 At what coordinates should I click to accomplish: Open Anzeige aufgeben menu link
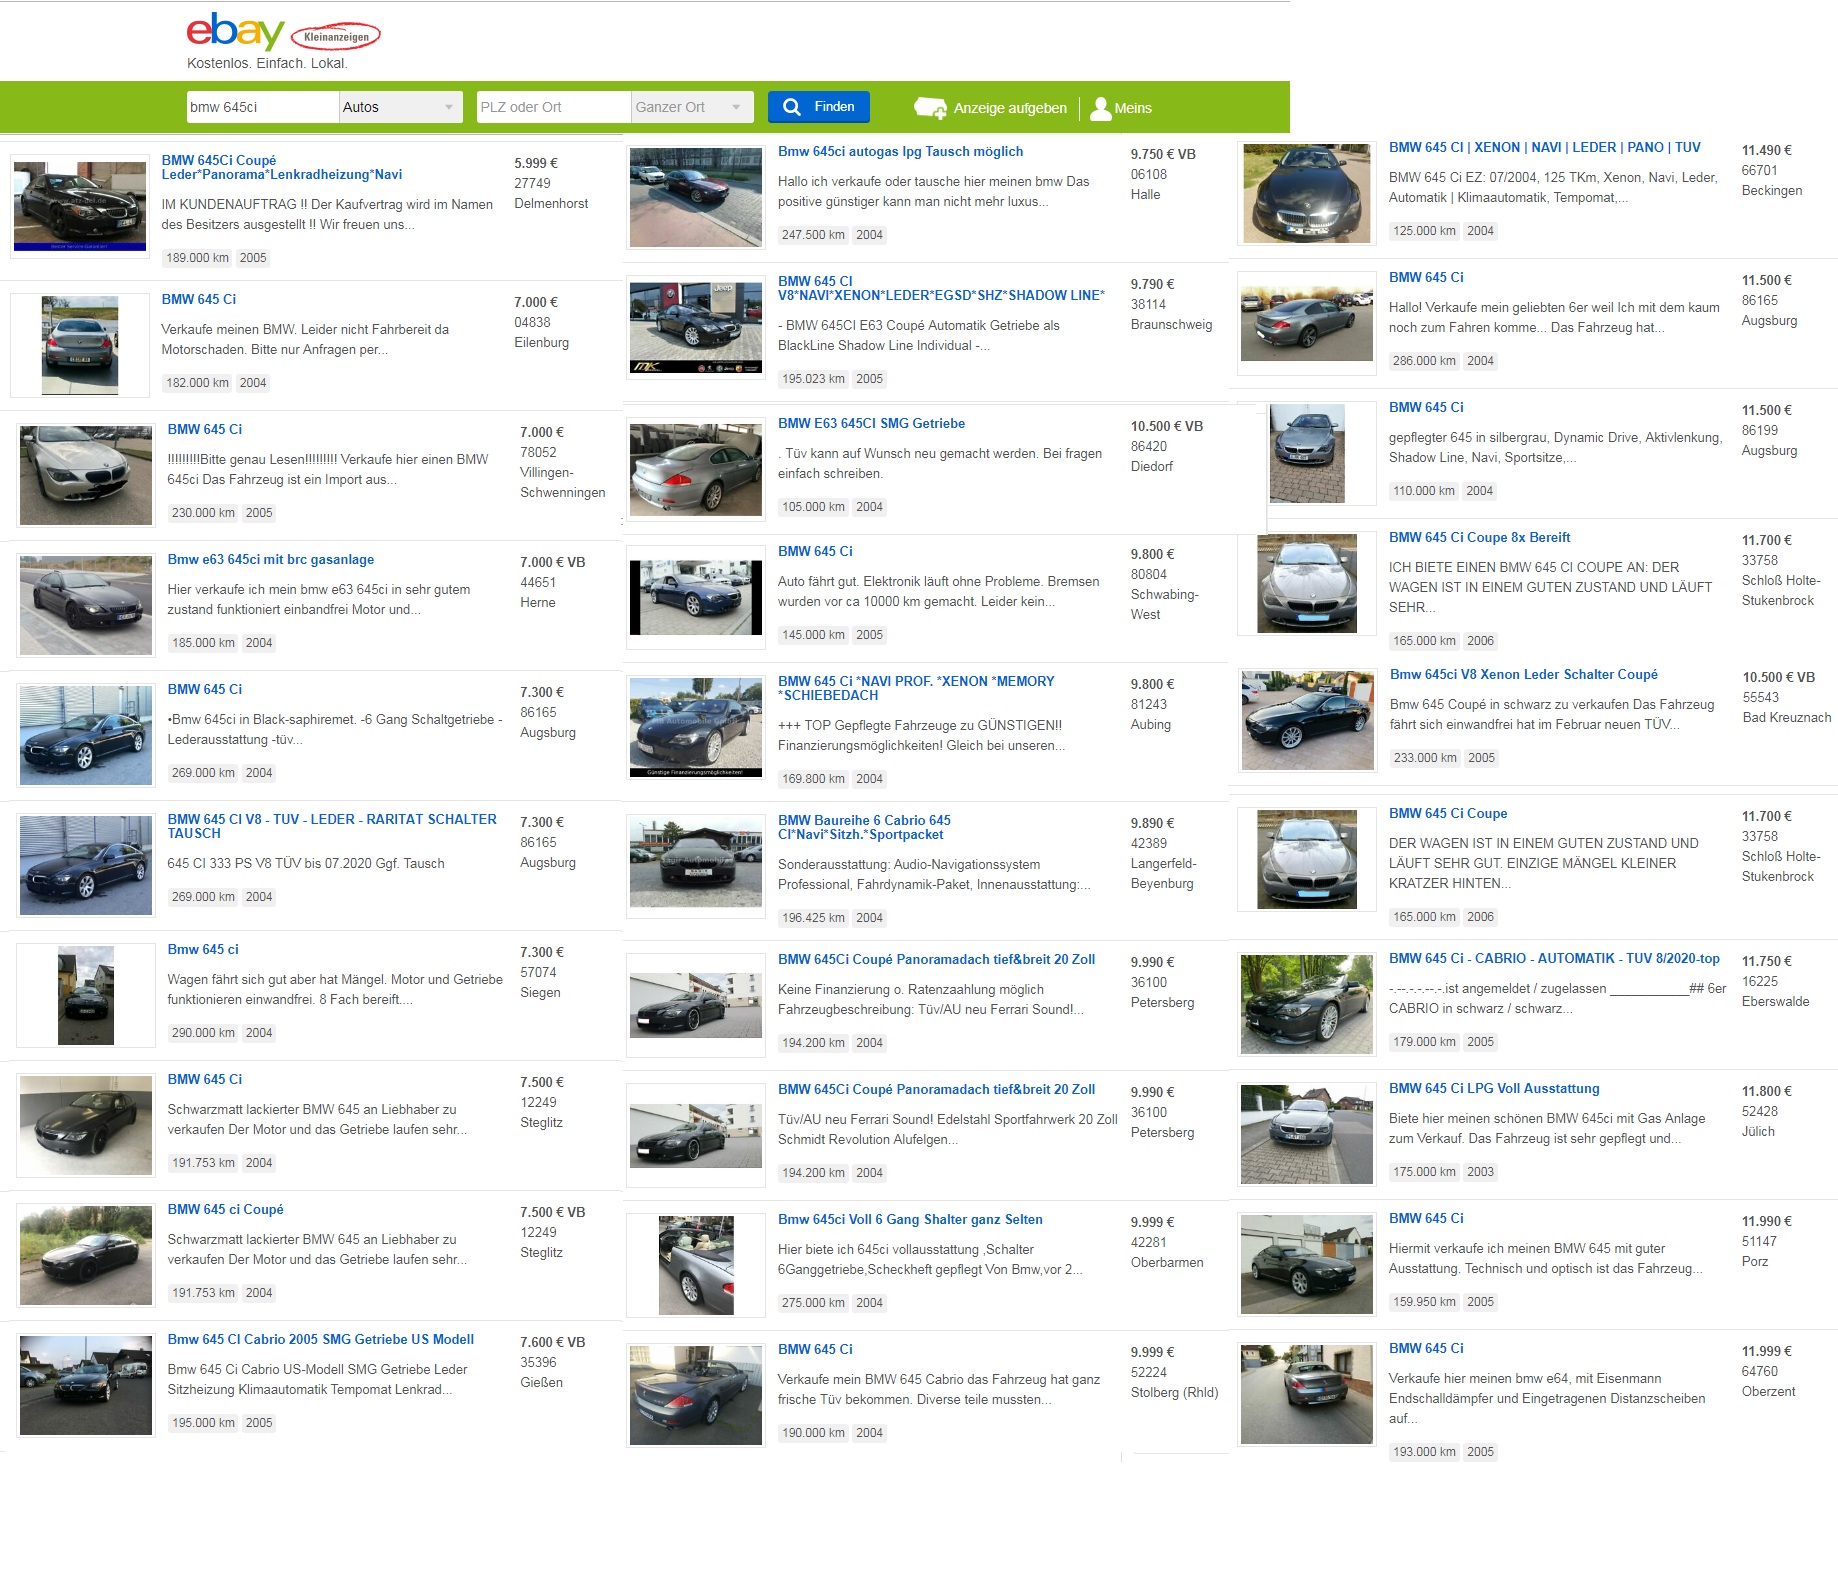1009,108
